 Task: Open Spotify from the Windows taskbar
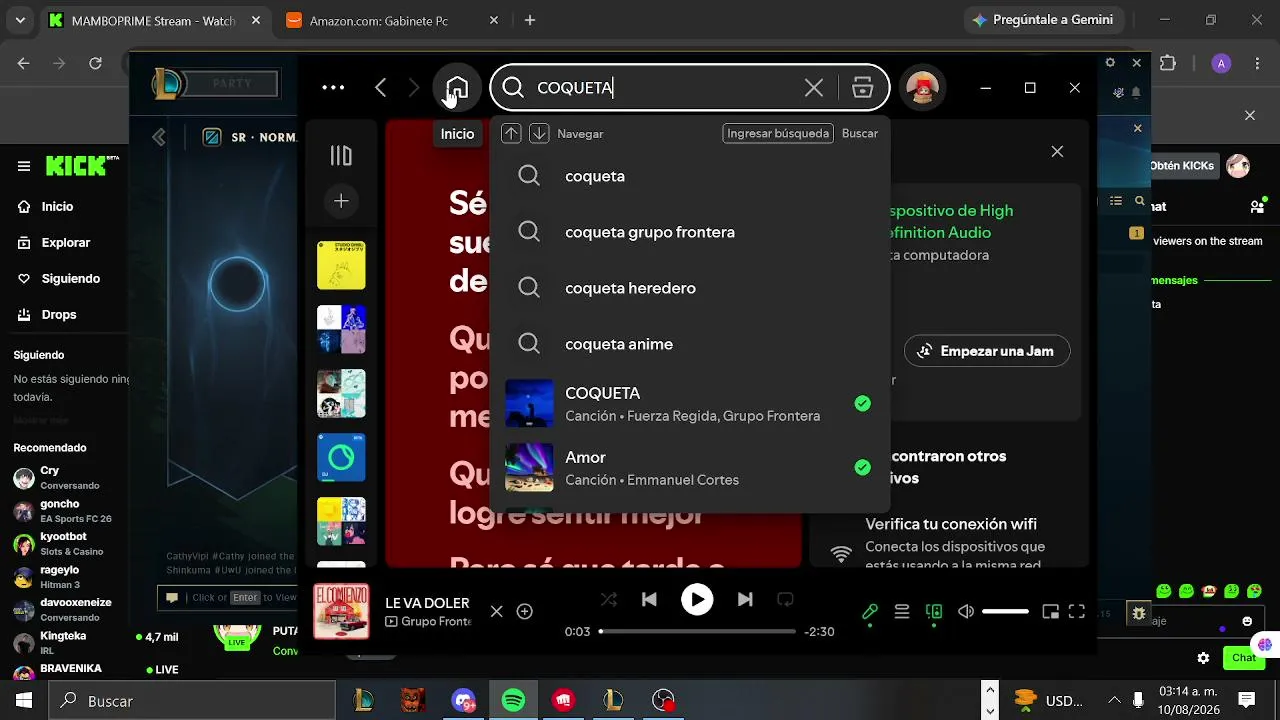(x=513, y=700)
